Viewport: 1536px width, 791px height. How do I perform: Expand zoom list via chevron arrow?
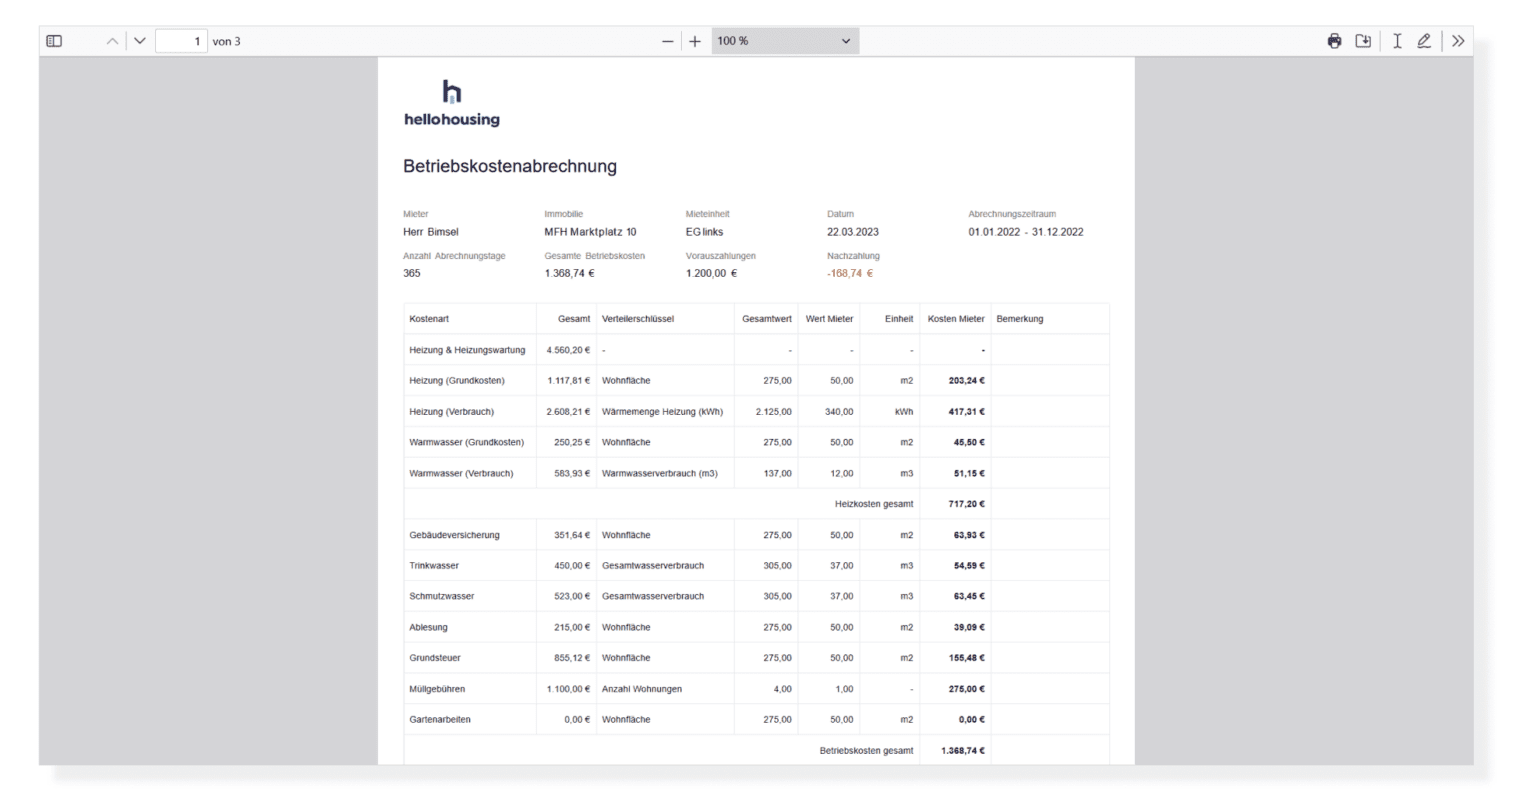click(x=846, y=41)
